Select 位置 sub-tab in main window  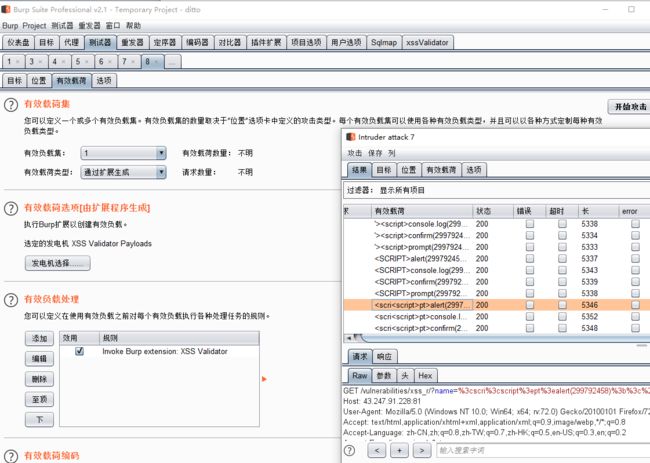click(x=39, y=80)
